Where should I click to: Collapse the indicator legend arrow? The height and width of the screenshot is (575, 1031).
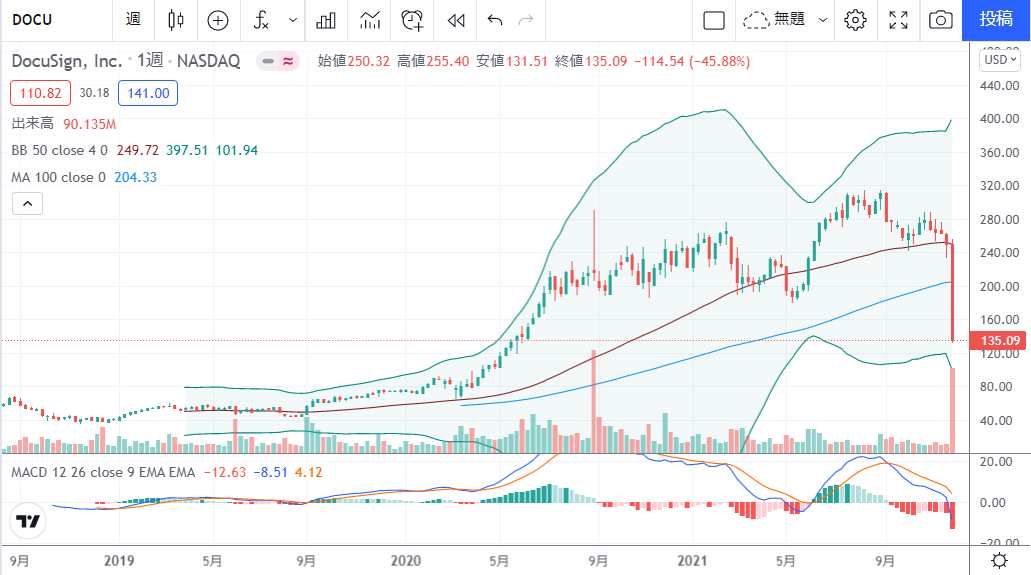coord(28,204)
